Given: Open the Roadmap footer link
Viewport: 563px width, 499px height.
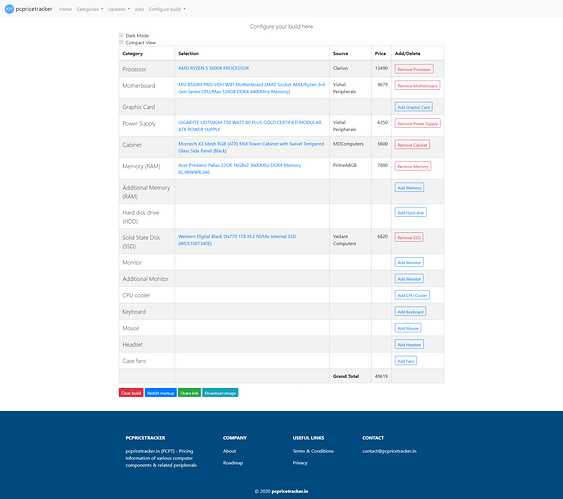Looking at the screenshot, I should point(233,463).
